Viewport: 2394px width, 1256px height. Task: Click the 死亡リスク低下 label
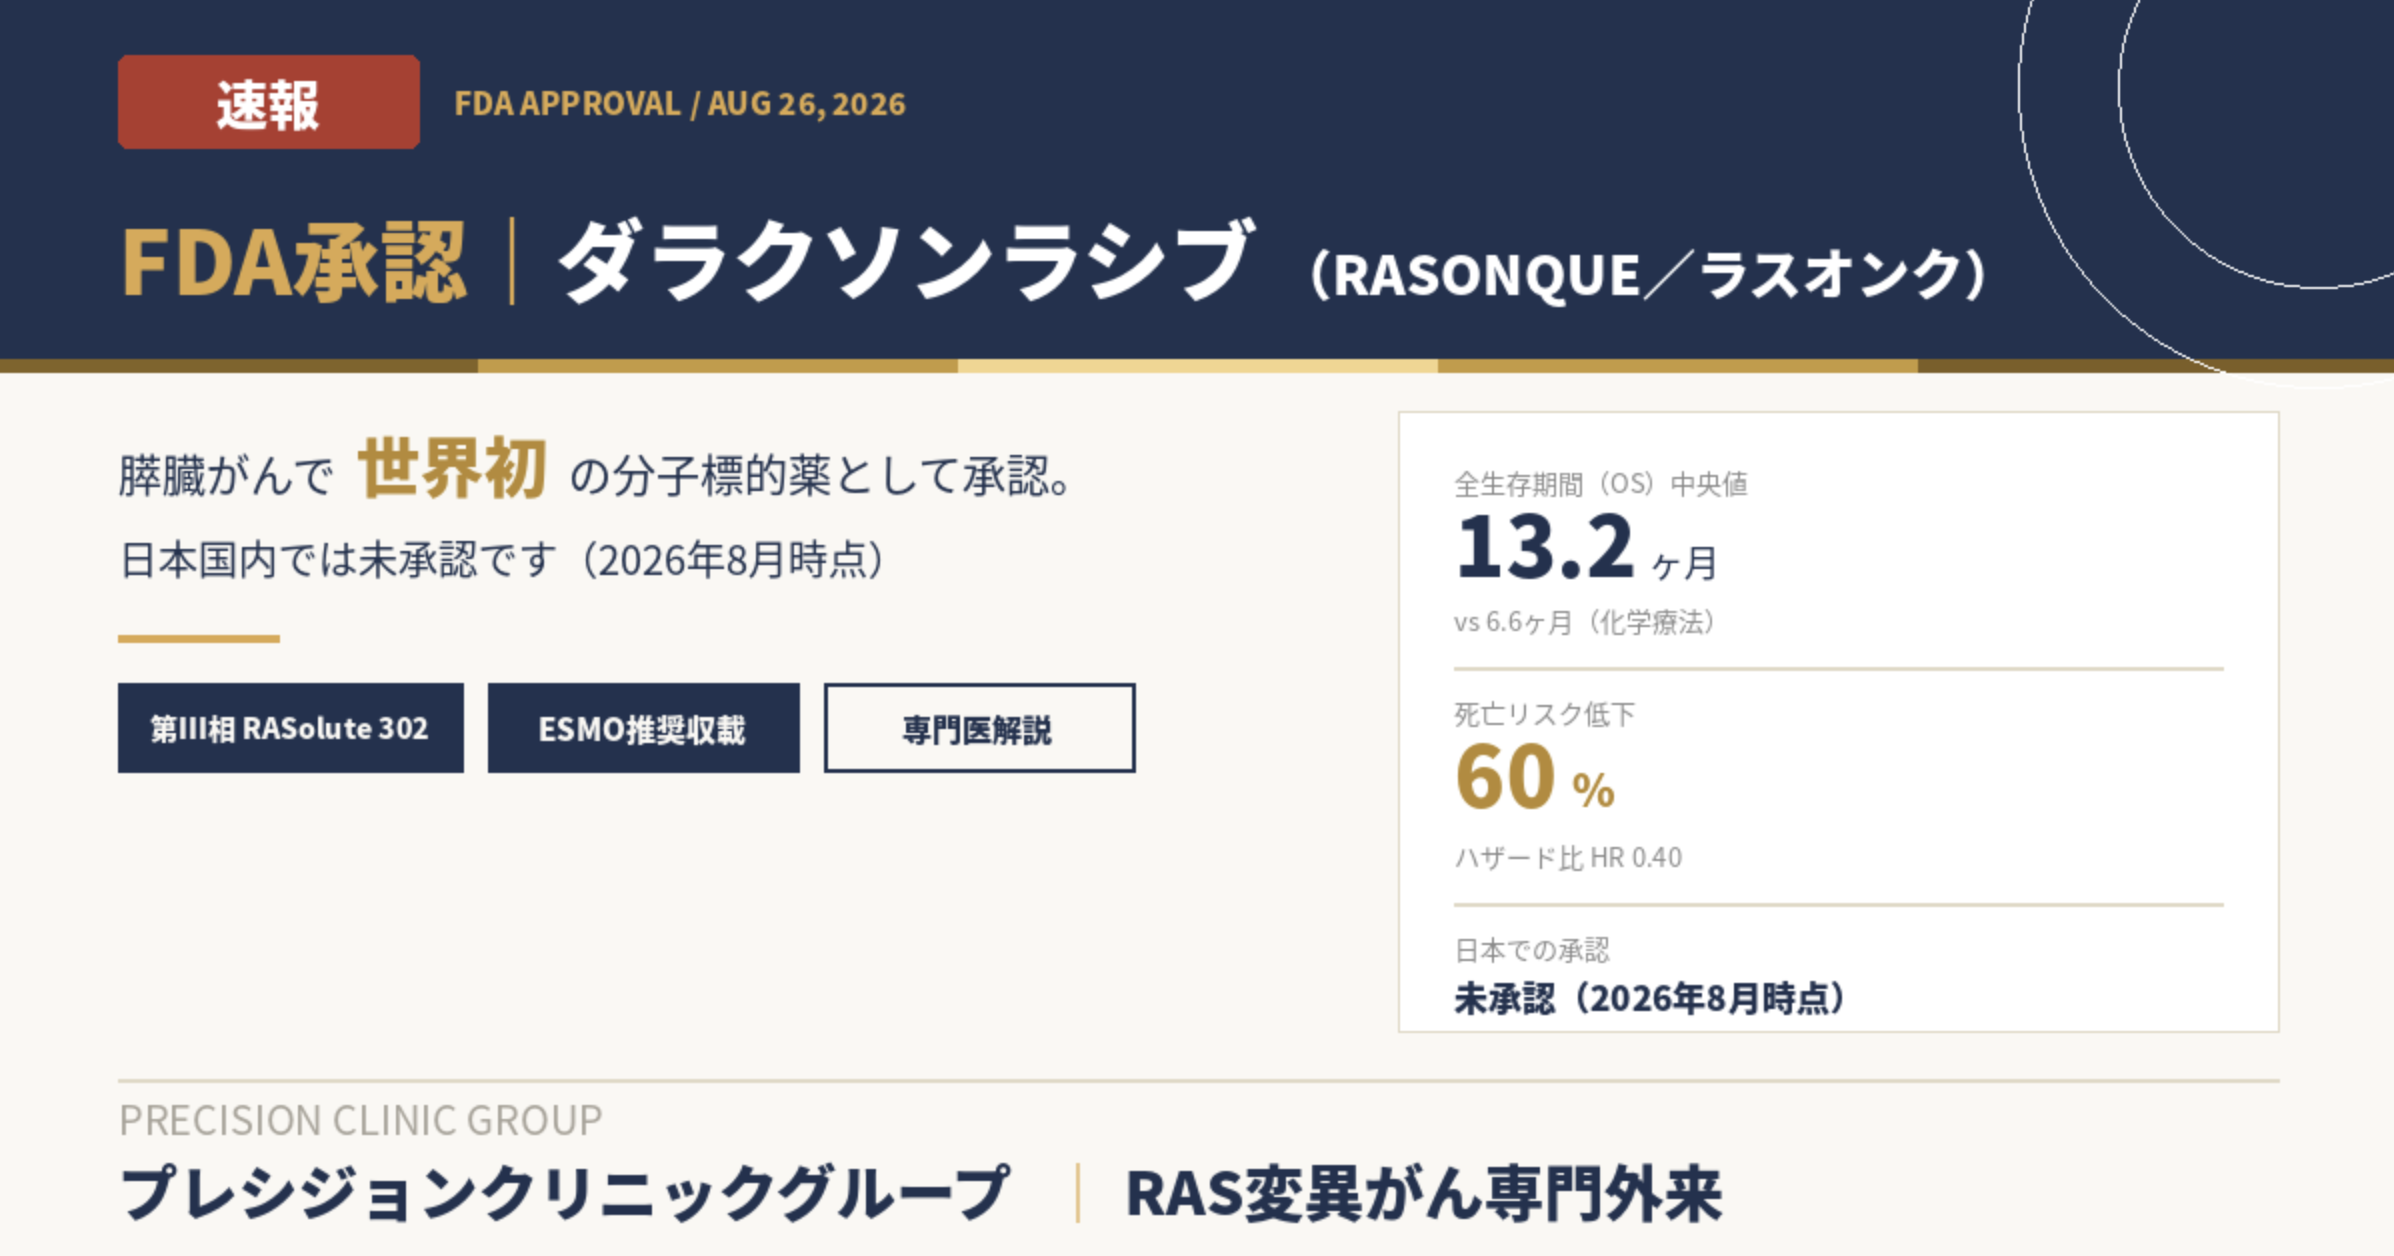[x=1545, y=714]
